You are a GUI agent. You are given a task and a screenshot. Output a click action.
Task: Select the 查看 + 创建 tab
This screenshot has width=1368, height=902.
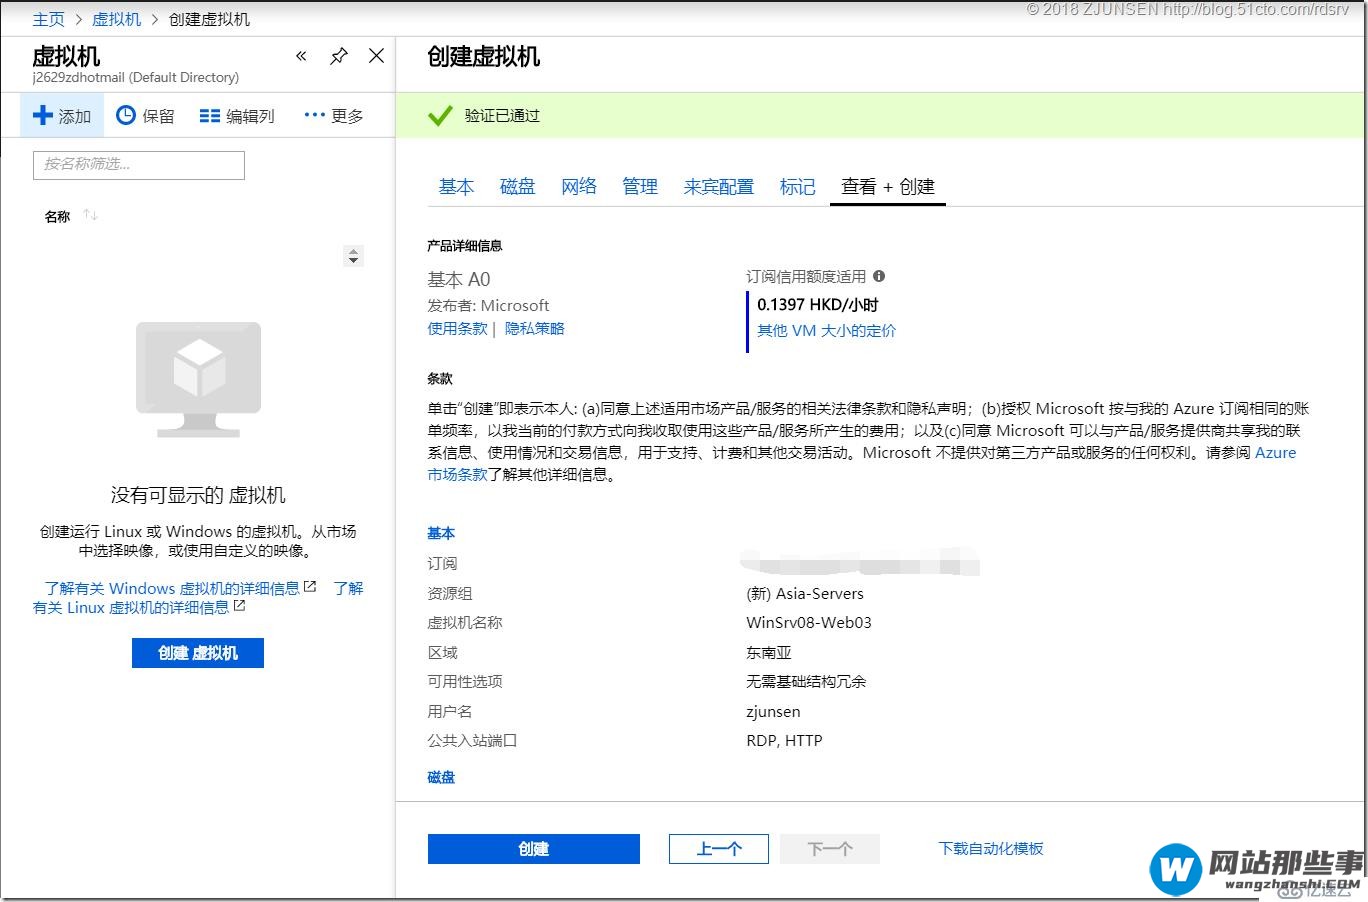(888, 187)
